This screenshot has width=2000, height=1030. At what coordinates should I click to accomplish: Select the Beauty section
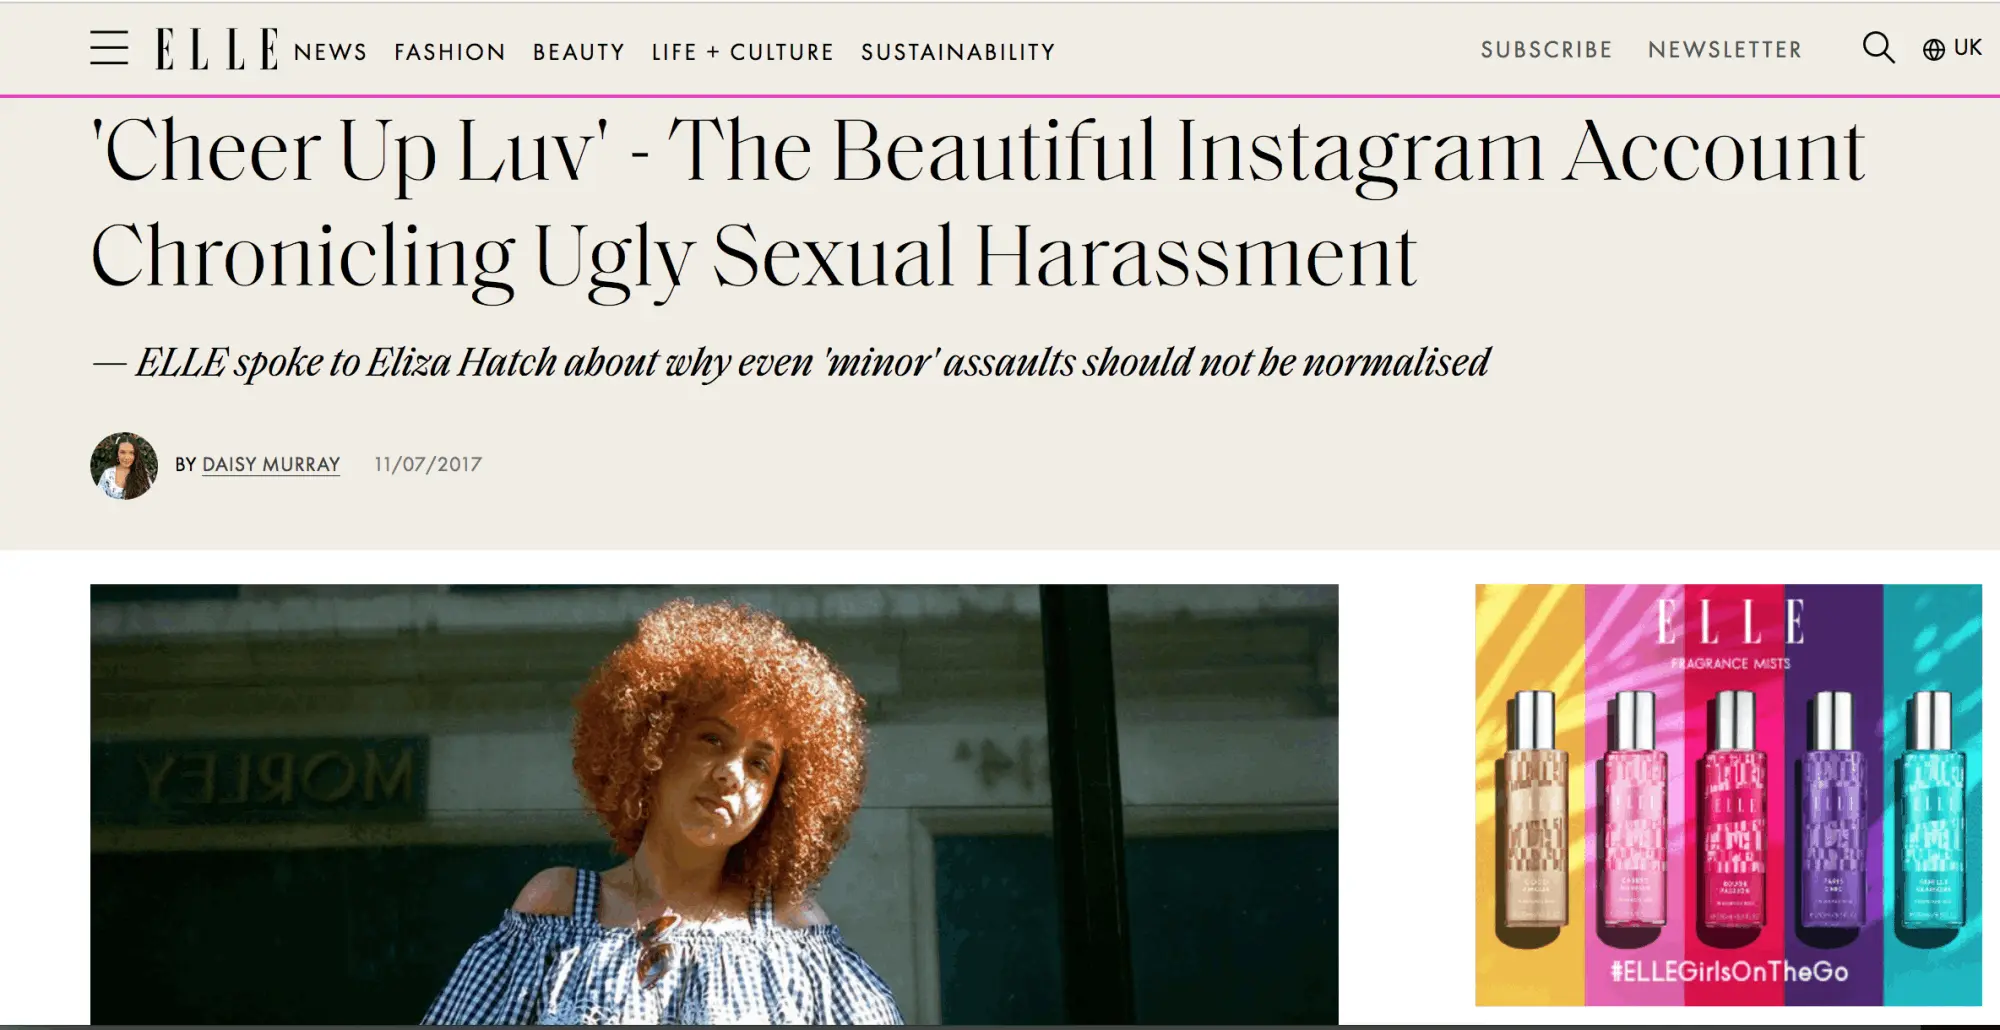tap(579, 52)
